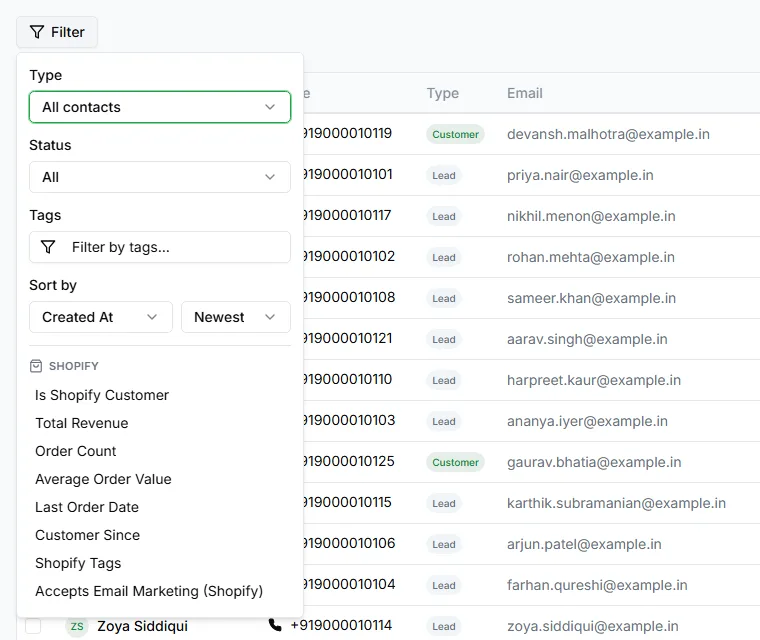Choose the Order Count filter option
760x640 pixels.
click(x=76, y=451)
